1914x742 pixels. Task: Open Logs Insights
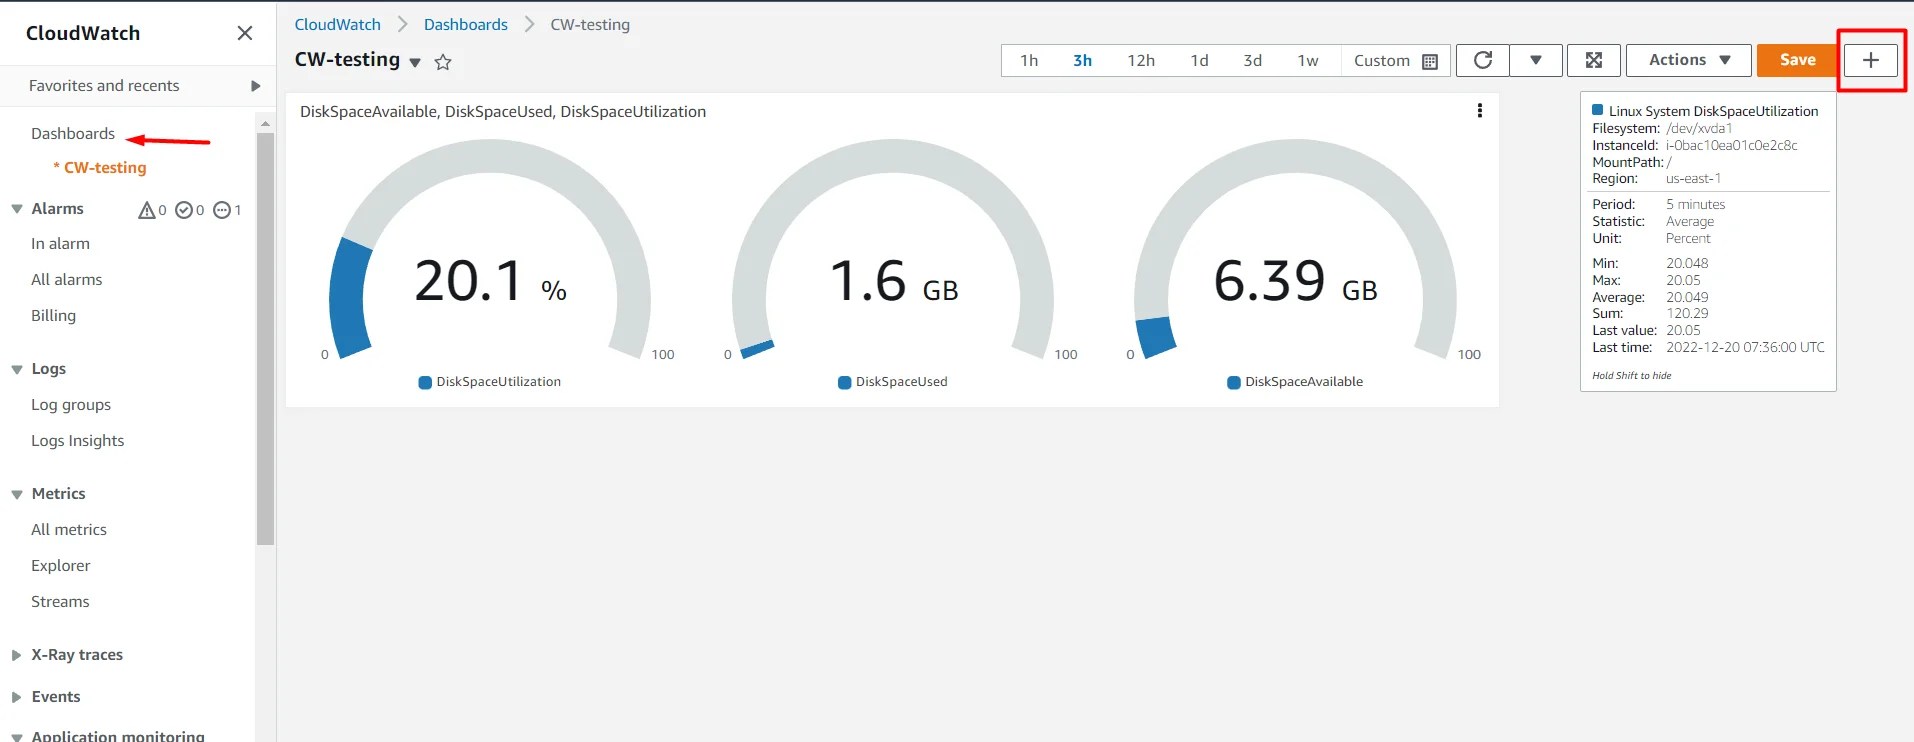(x=77, y=440)
